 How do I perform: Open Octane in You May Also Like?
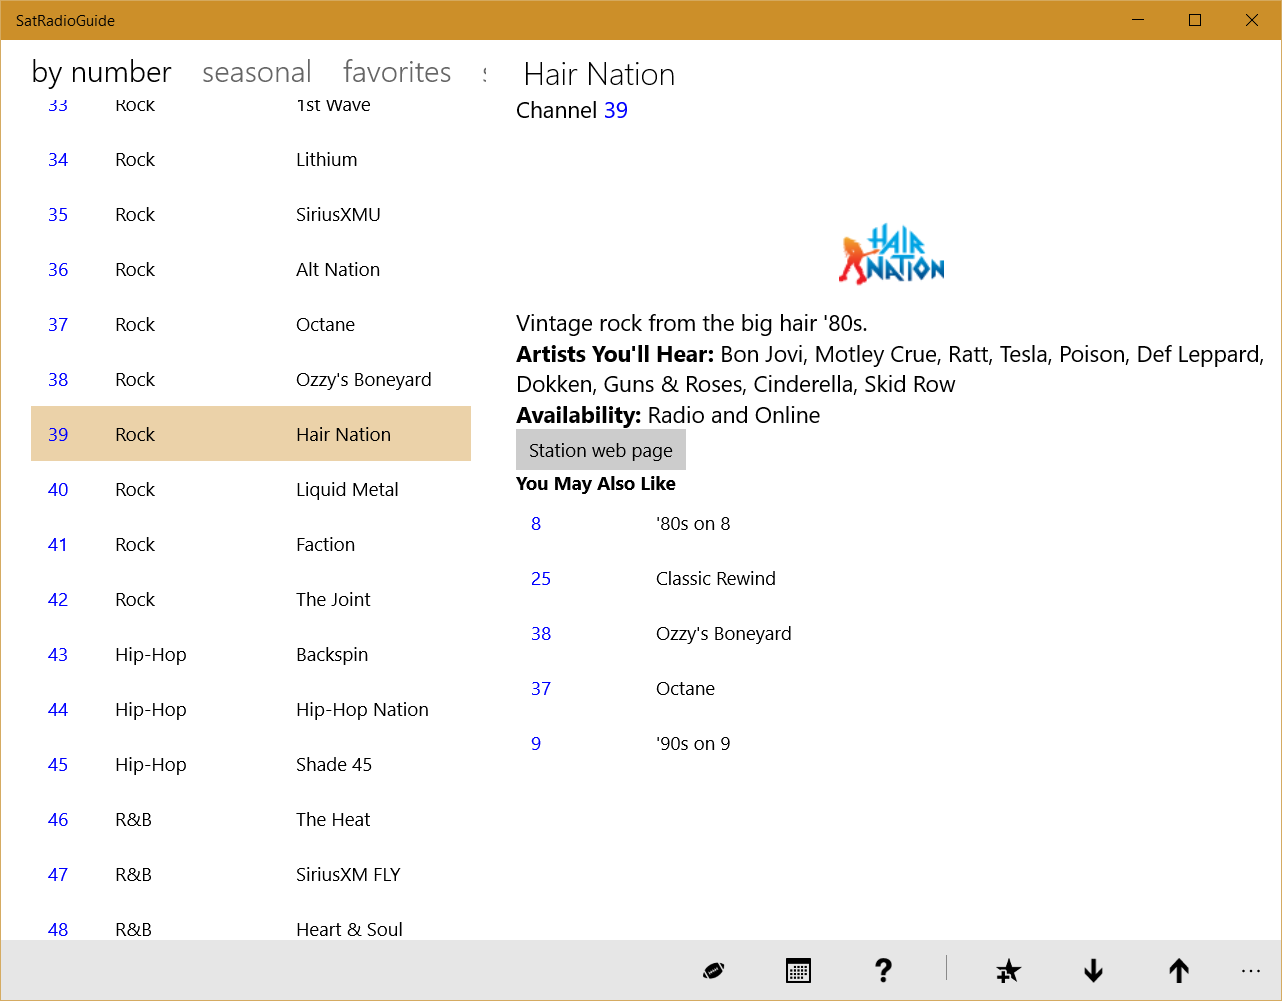[x=685, y=688]
